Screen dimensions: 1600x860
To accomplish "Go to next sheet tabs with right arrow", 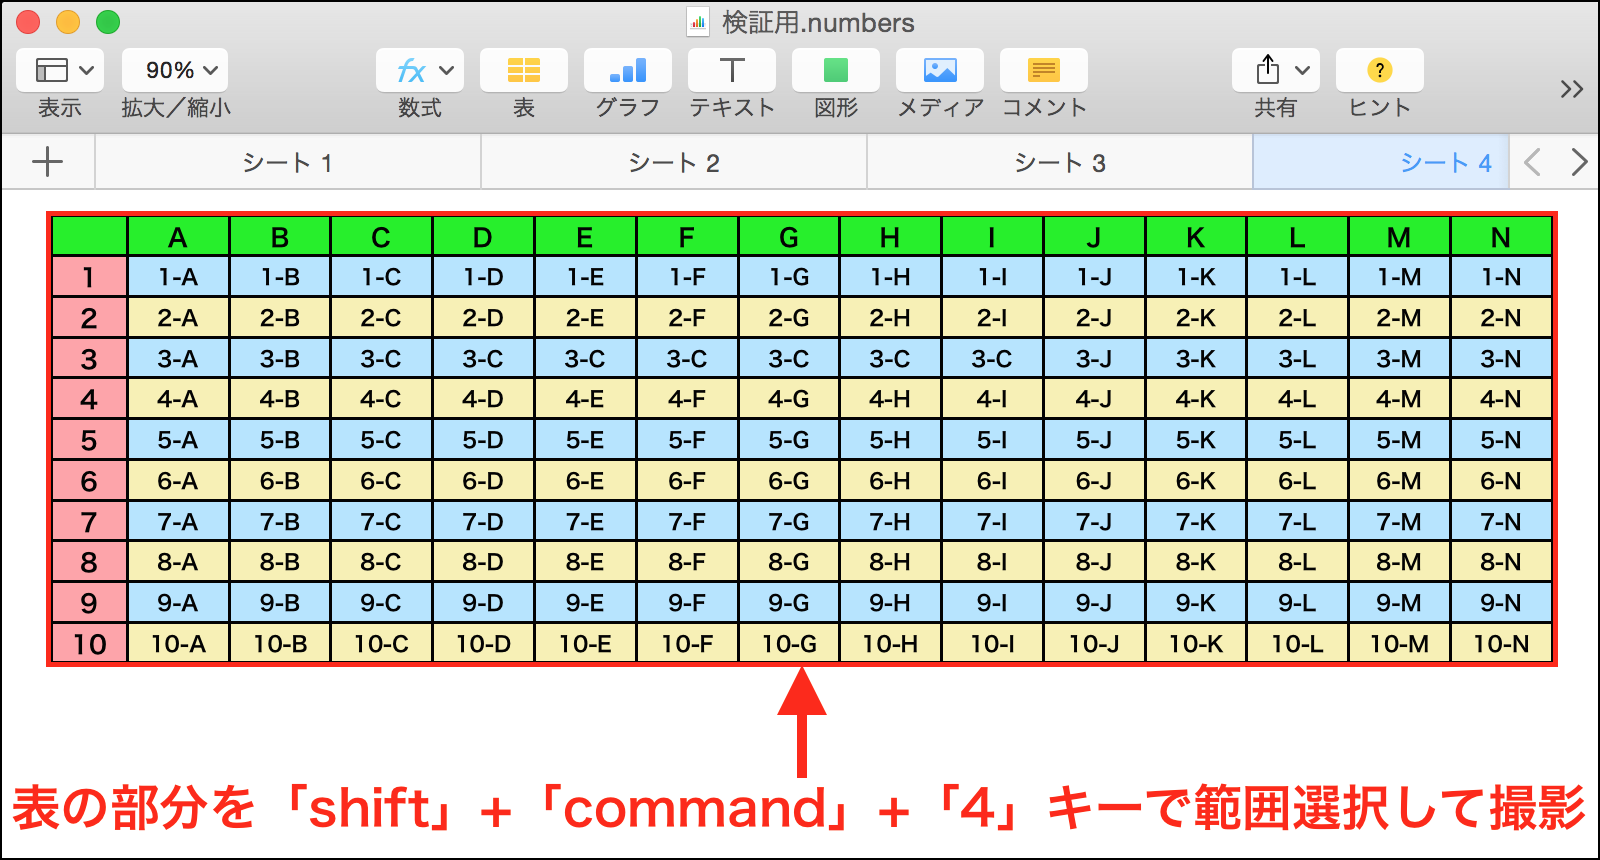I will (1579, 162).
